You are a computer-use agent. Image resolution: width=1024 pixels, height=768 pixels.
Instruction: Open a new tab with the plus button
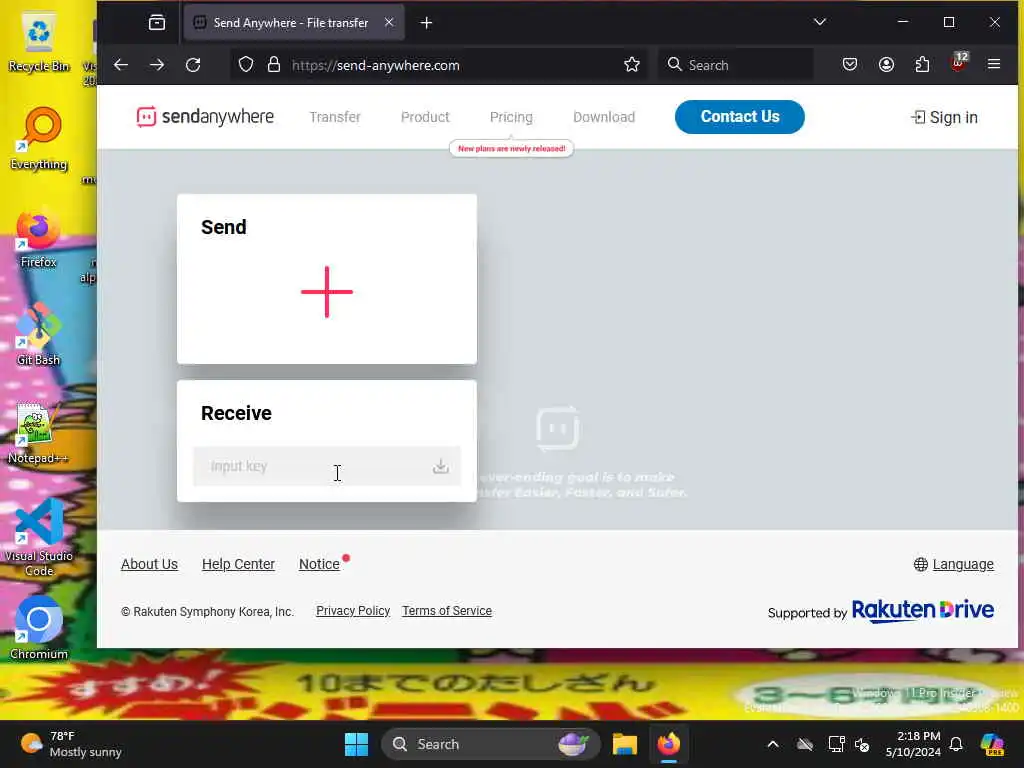(426, 23)
